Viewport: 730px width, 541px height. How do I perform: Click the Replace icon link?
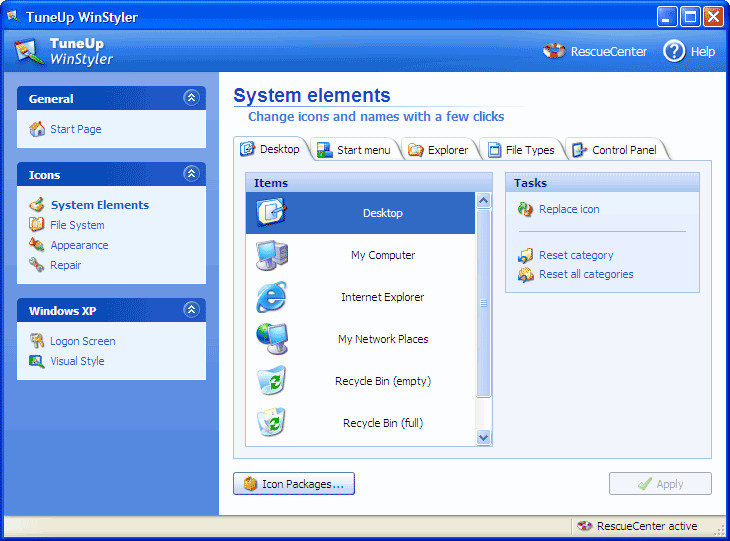coord(569,209)
